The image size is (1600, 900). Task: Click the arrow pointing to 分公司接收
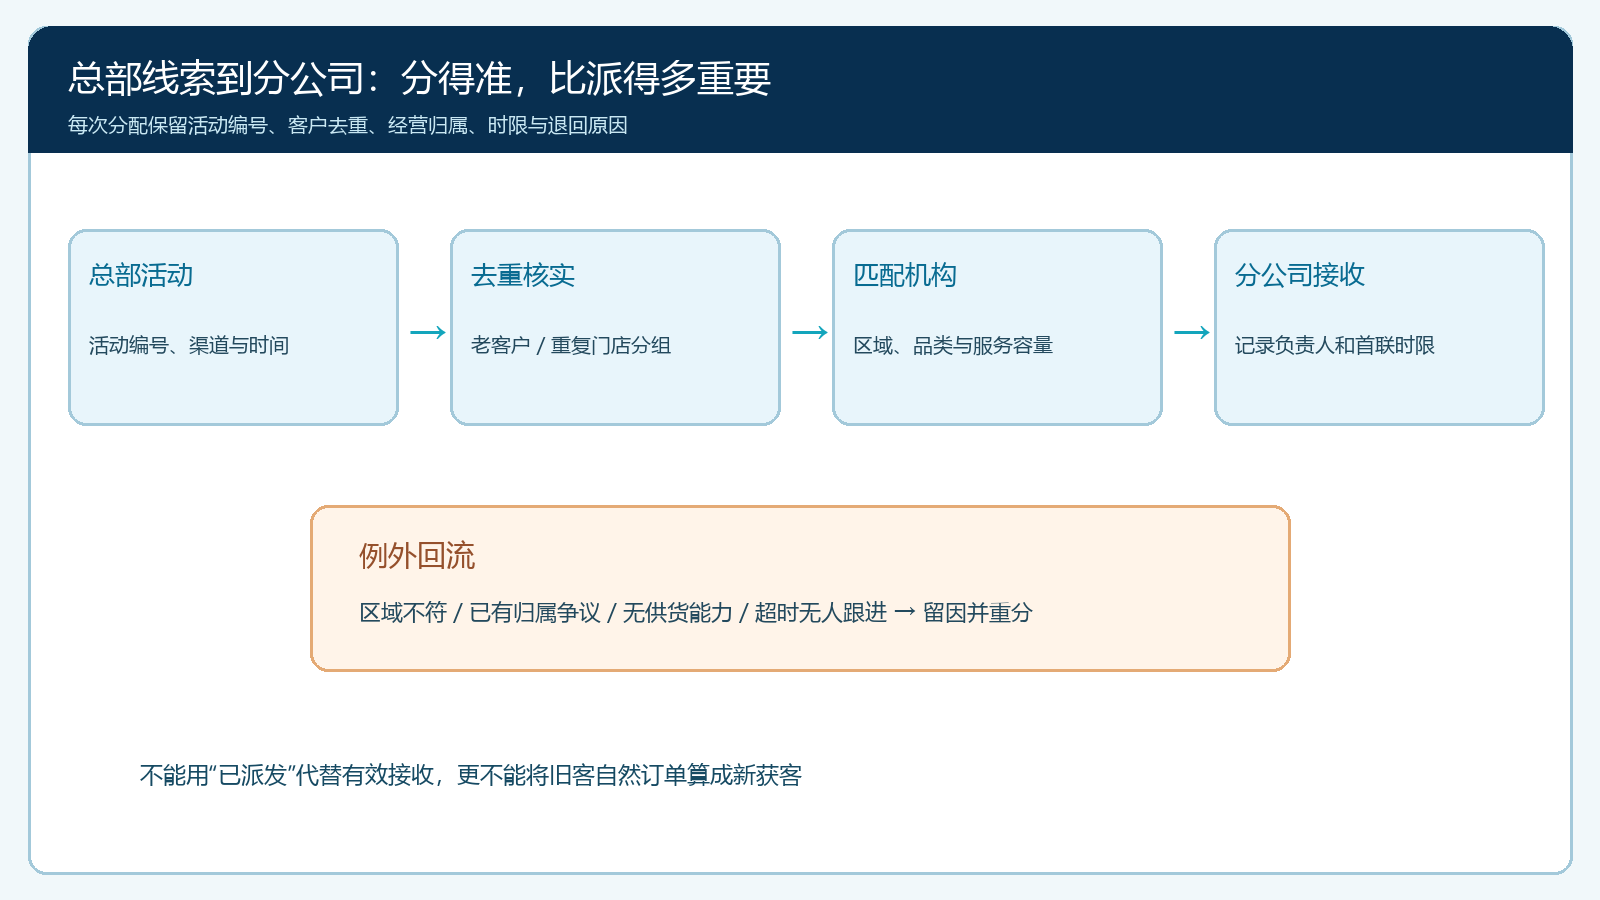[1192, 332]
